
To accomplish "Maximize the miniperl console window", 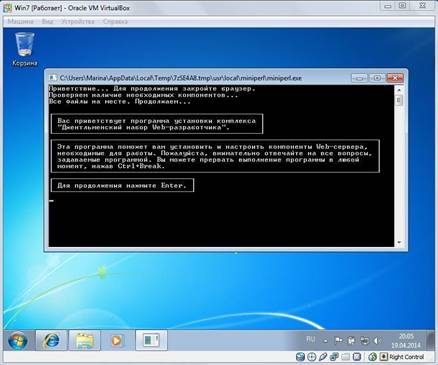I will (377, 78).
